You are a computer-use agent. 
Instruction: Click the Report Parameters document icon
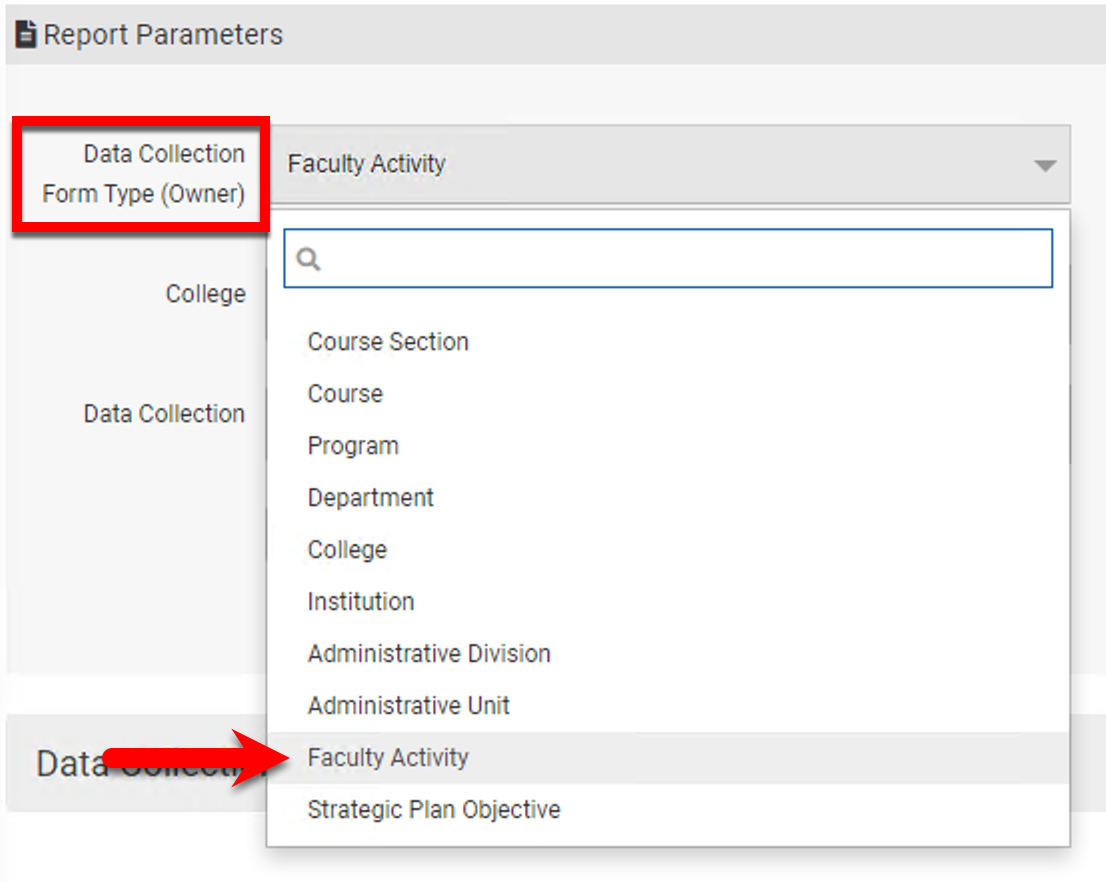[x=26, y=35]
